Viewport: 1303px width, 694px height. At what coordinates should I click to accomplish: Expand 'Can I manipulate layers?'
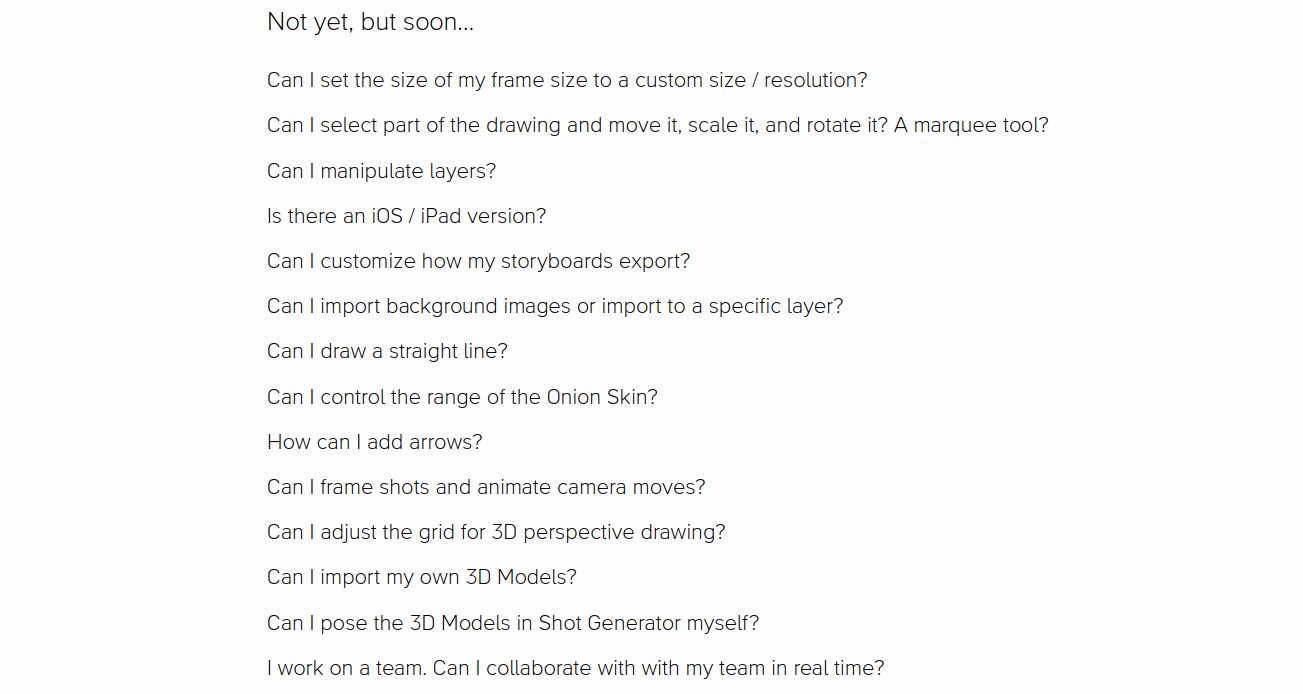(382, 171)
